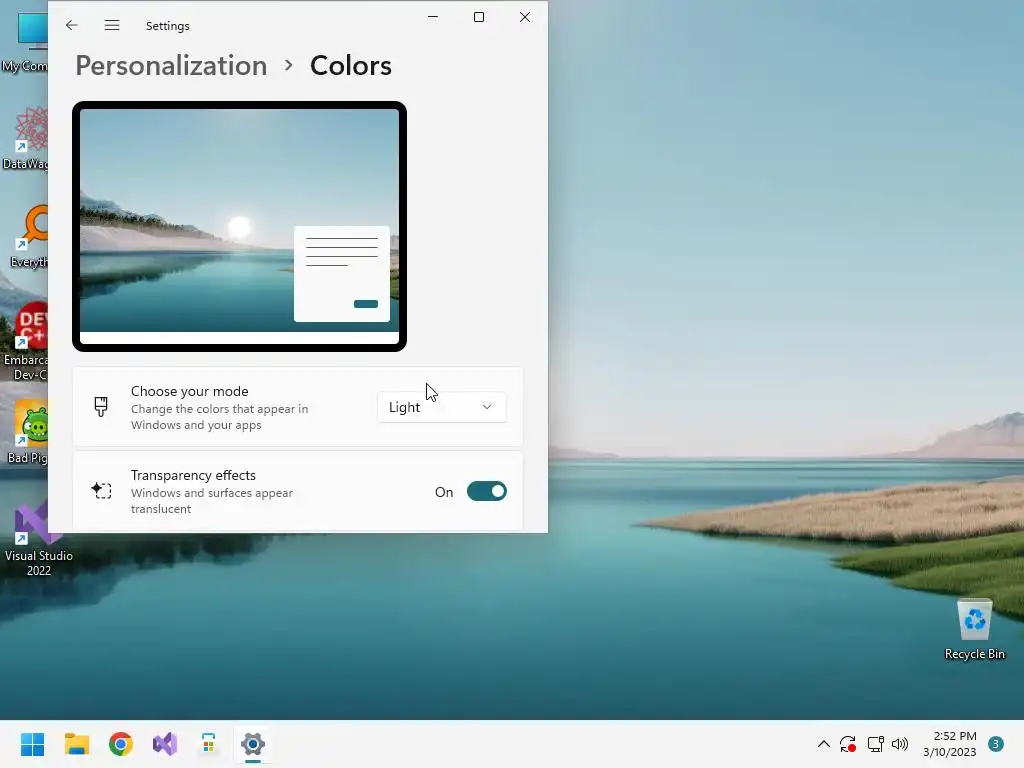Minimize the Settings window
Image resolution: width=1024 pixels, height=768 pixels.
(433, 17)
